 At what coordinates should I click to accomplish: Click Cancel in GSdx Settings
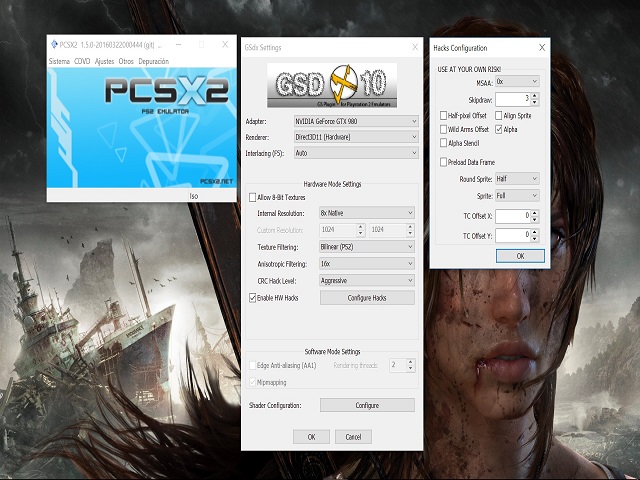point(353,437)
